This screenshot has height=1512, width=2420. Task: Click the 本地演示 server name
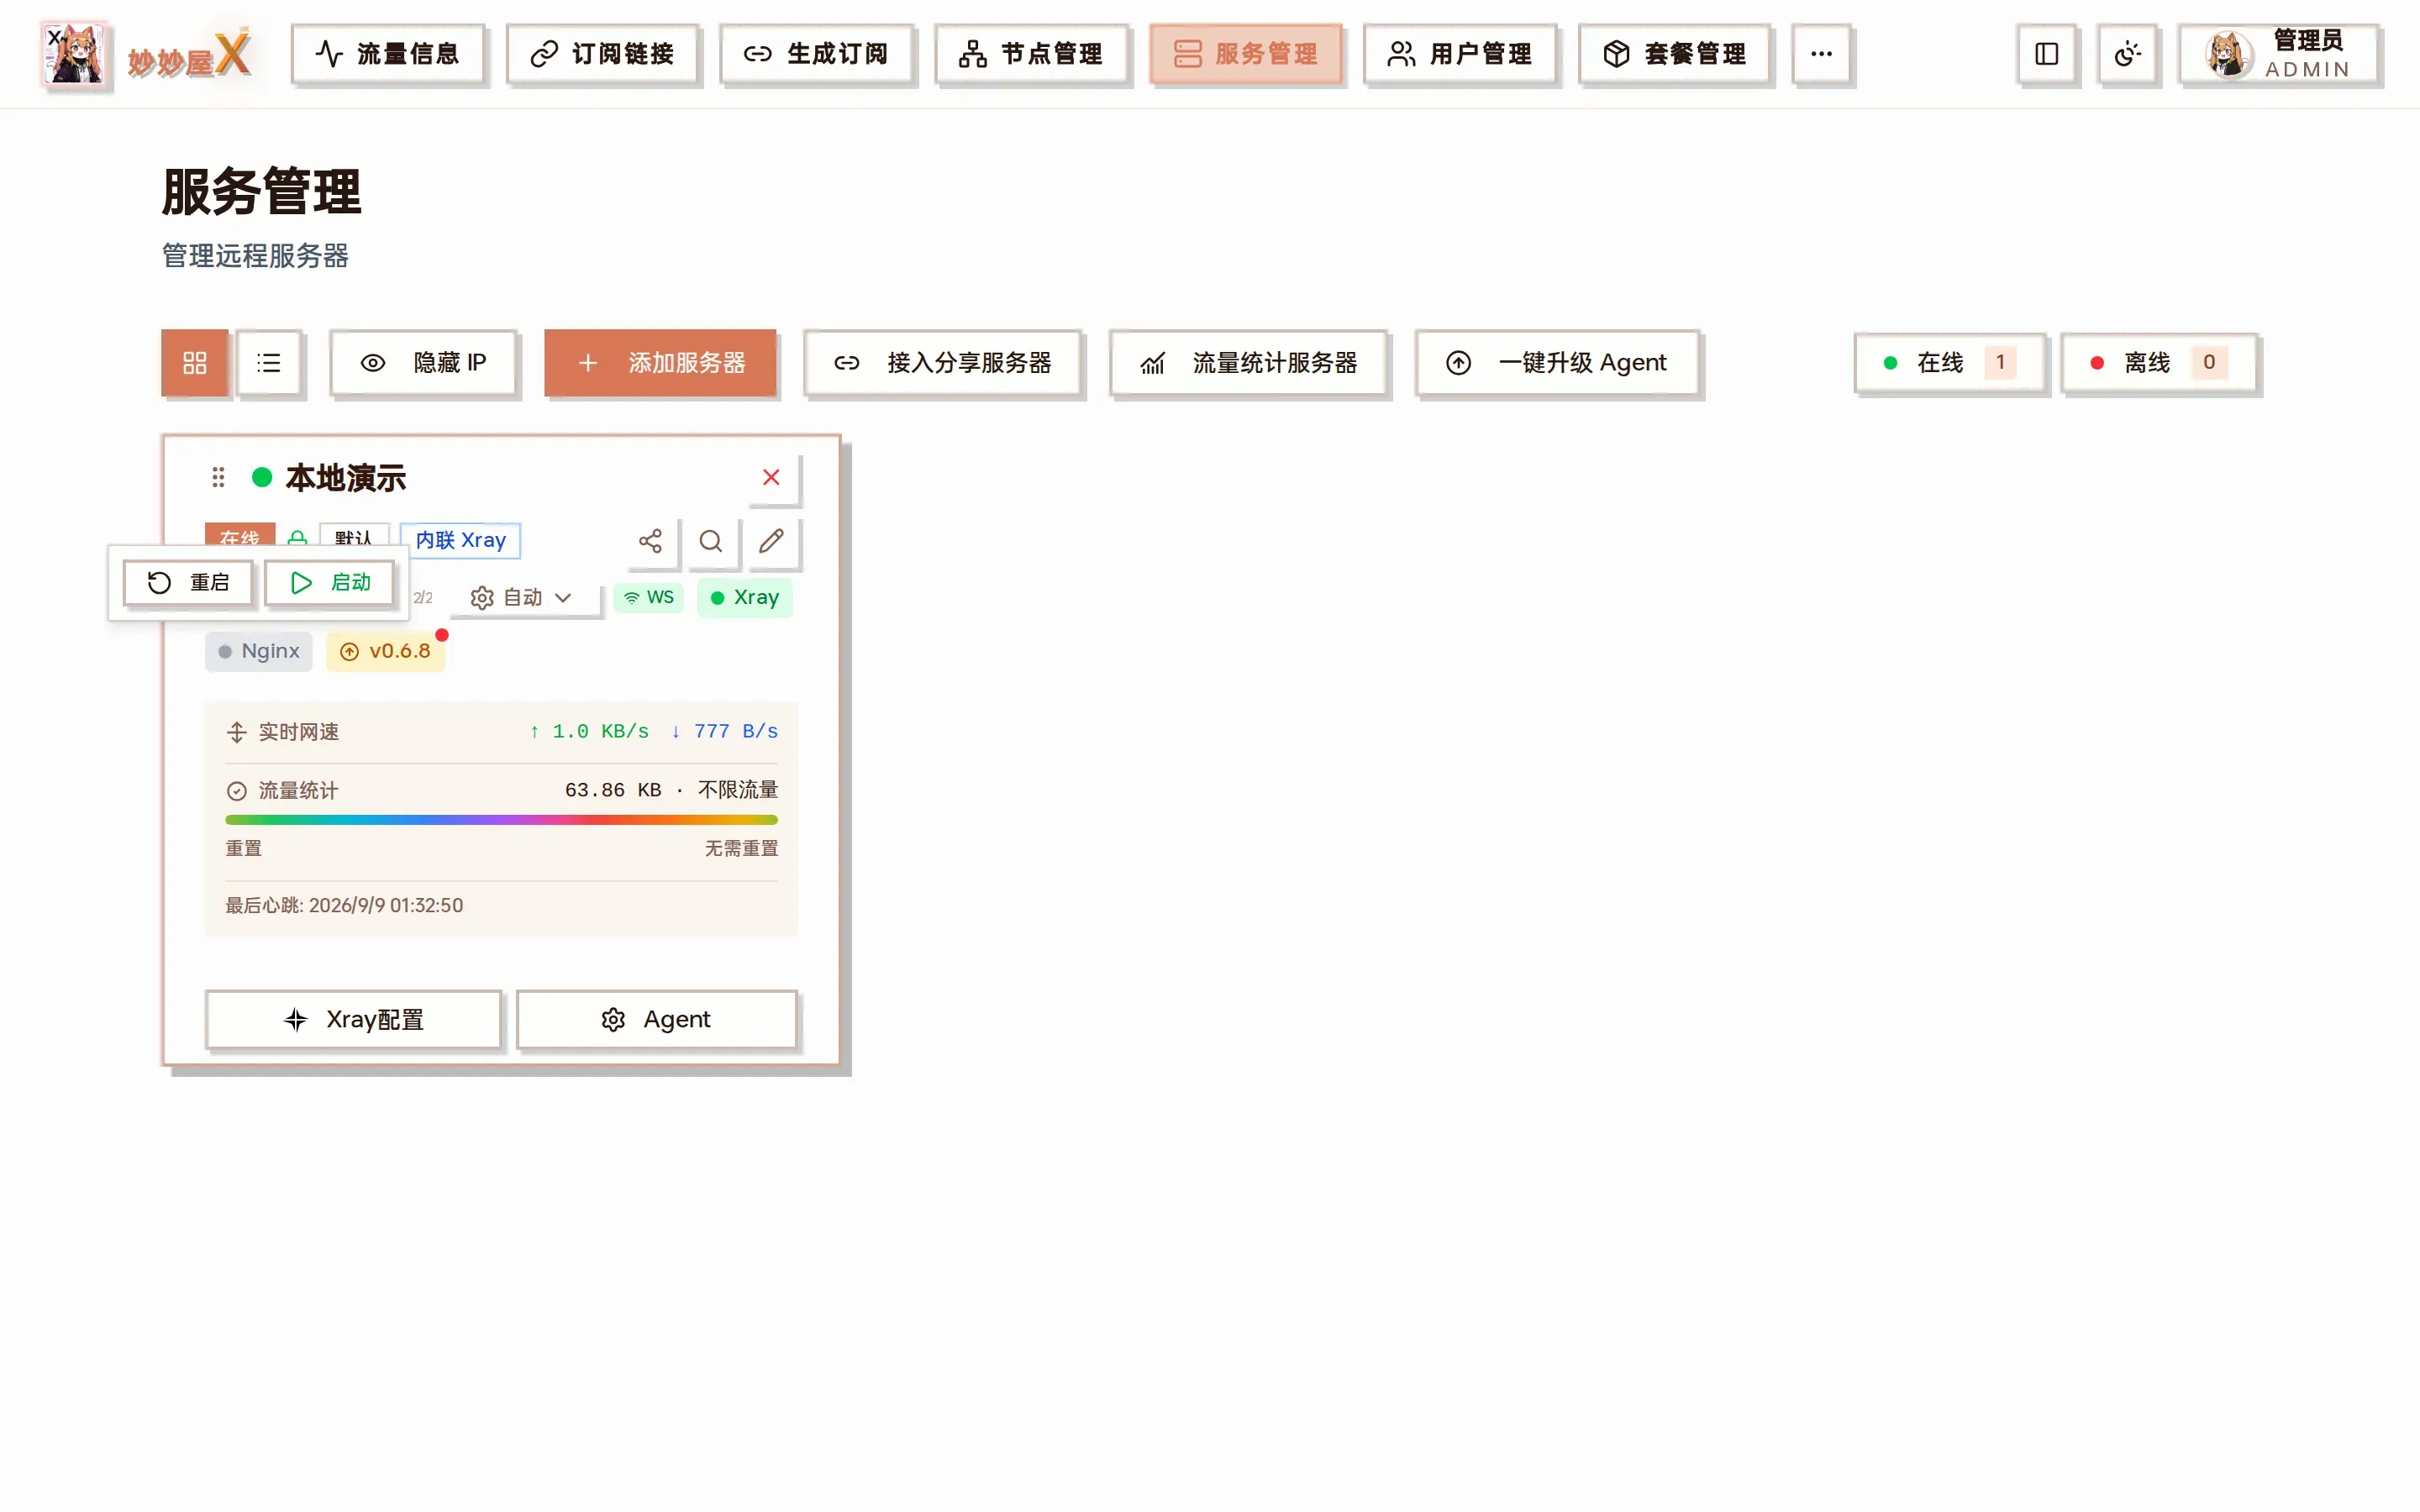coord(346,478)
